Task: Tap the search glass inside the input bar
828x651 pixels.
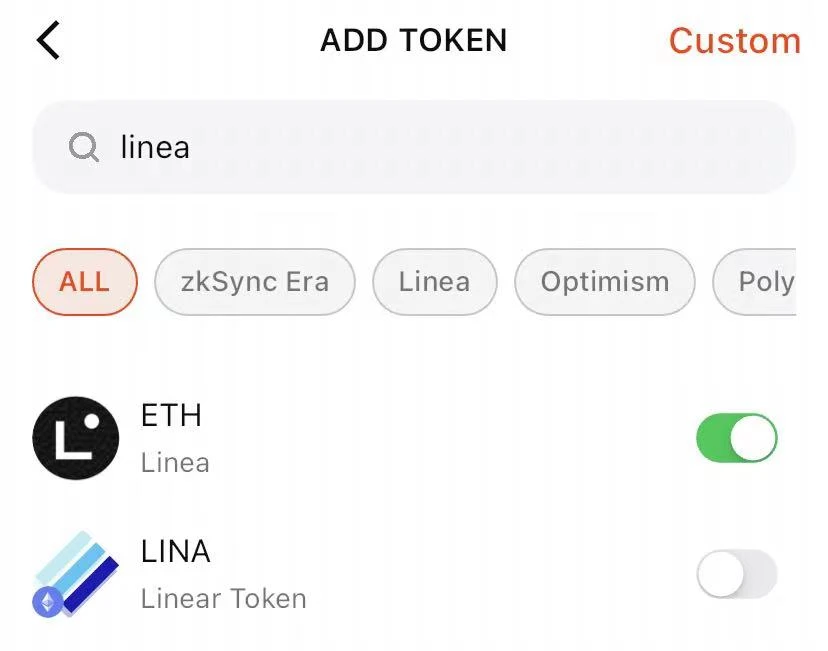Action: pyautogui.click(x=83, y=147)
